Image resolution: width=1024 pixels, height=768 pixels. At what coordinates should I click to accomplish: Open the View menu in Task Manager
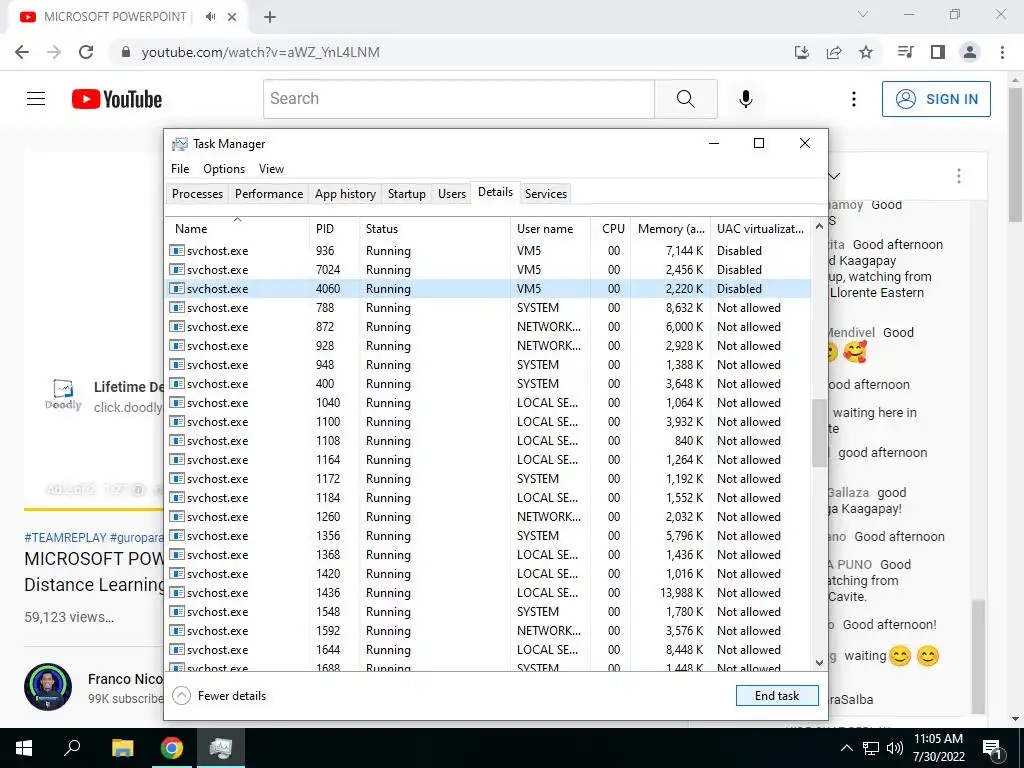[271, 168]
